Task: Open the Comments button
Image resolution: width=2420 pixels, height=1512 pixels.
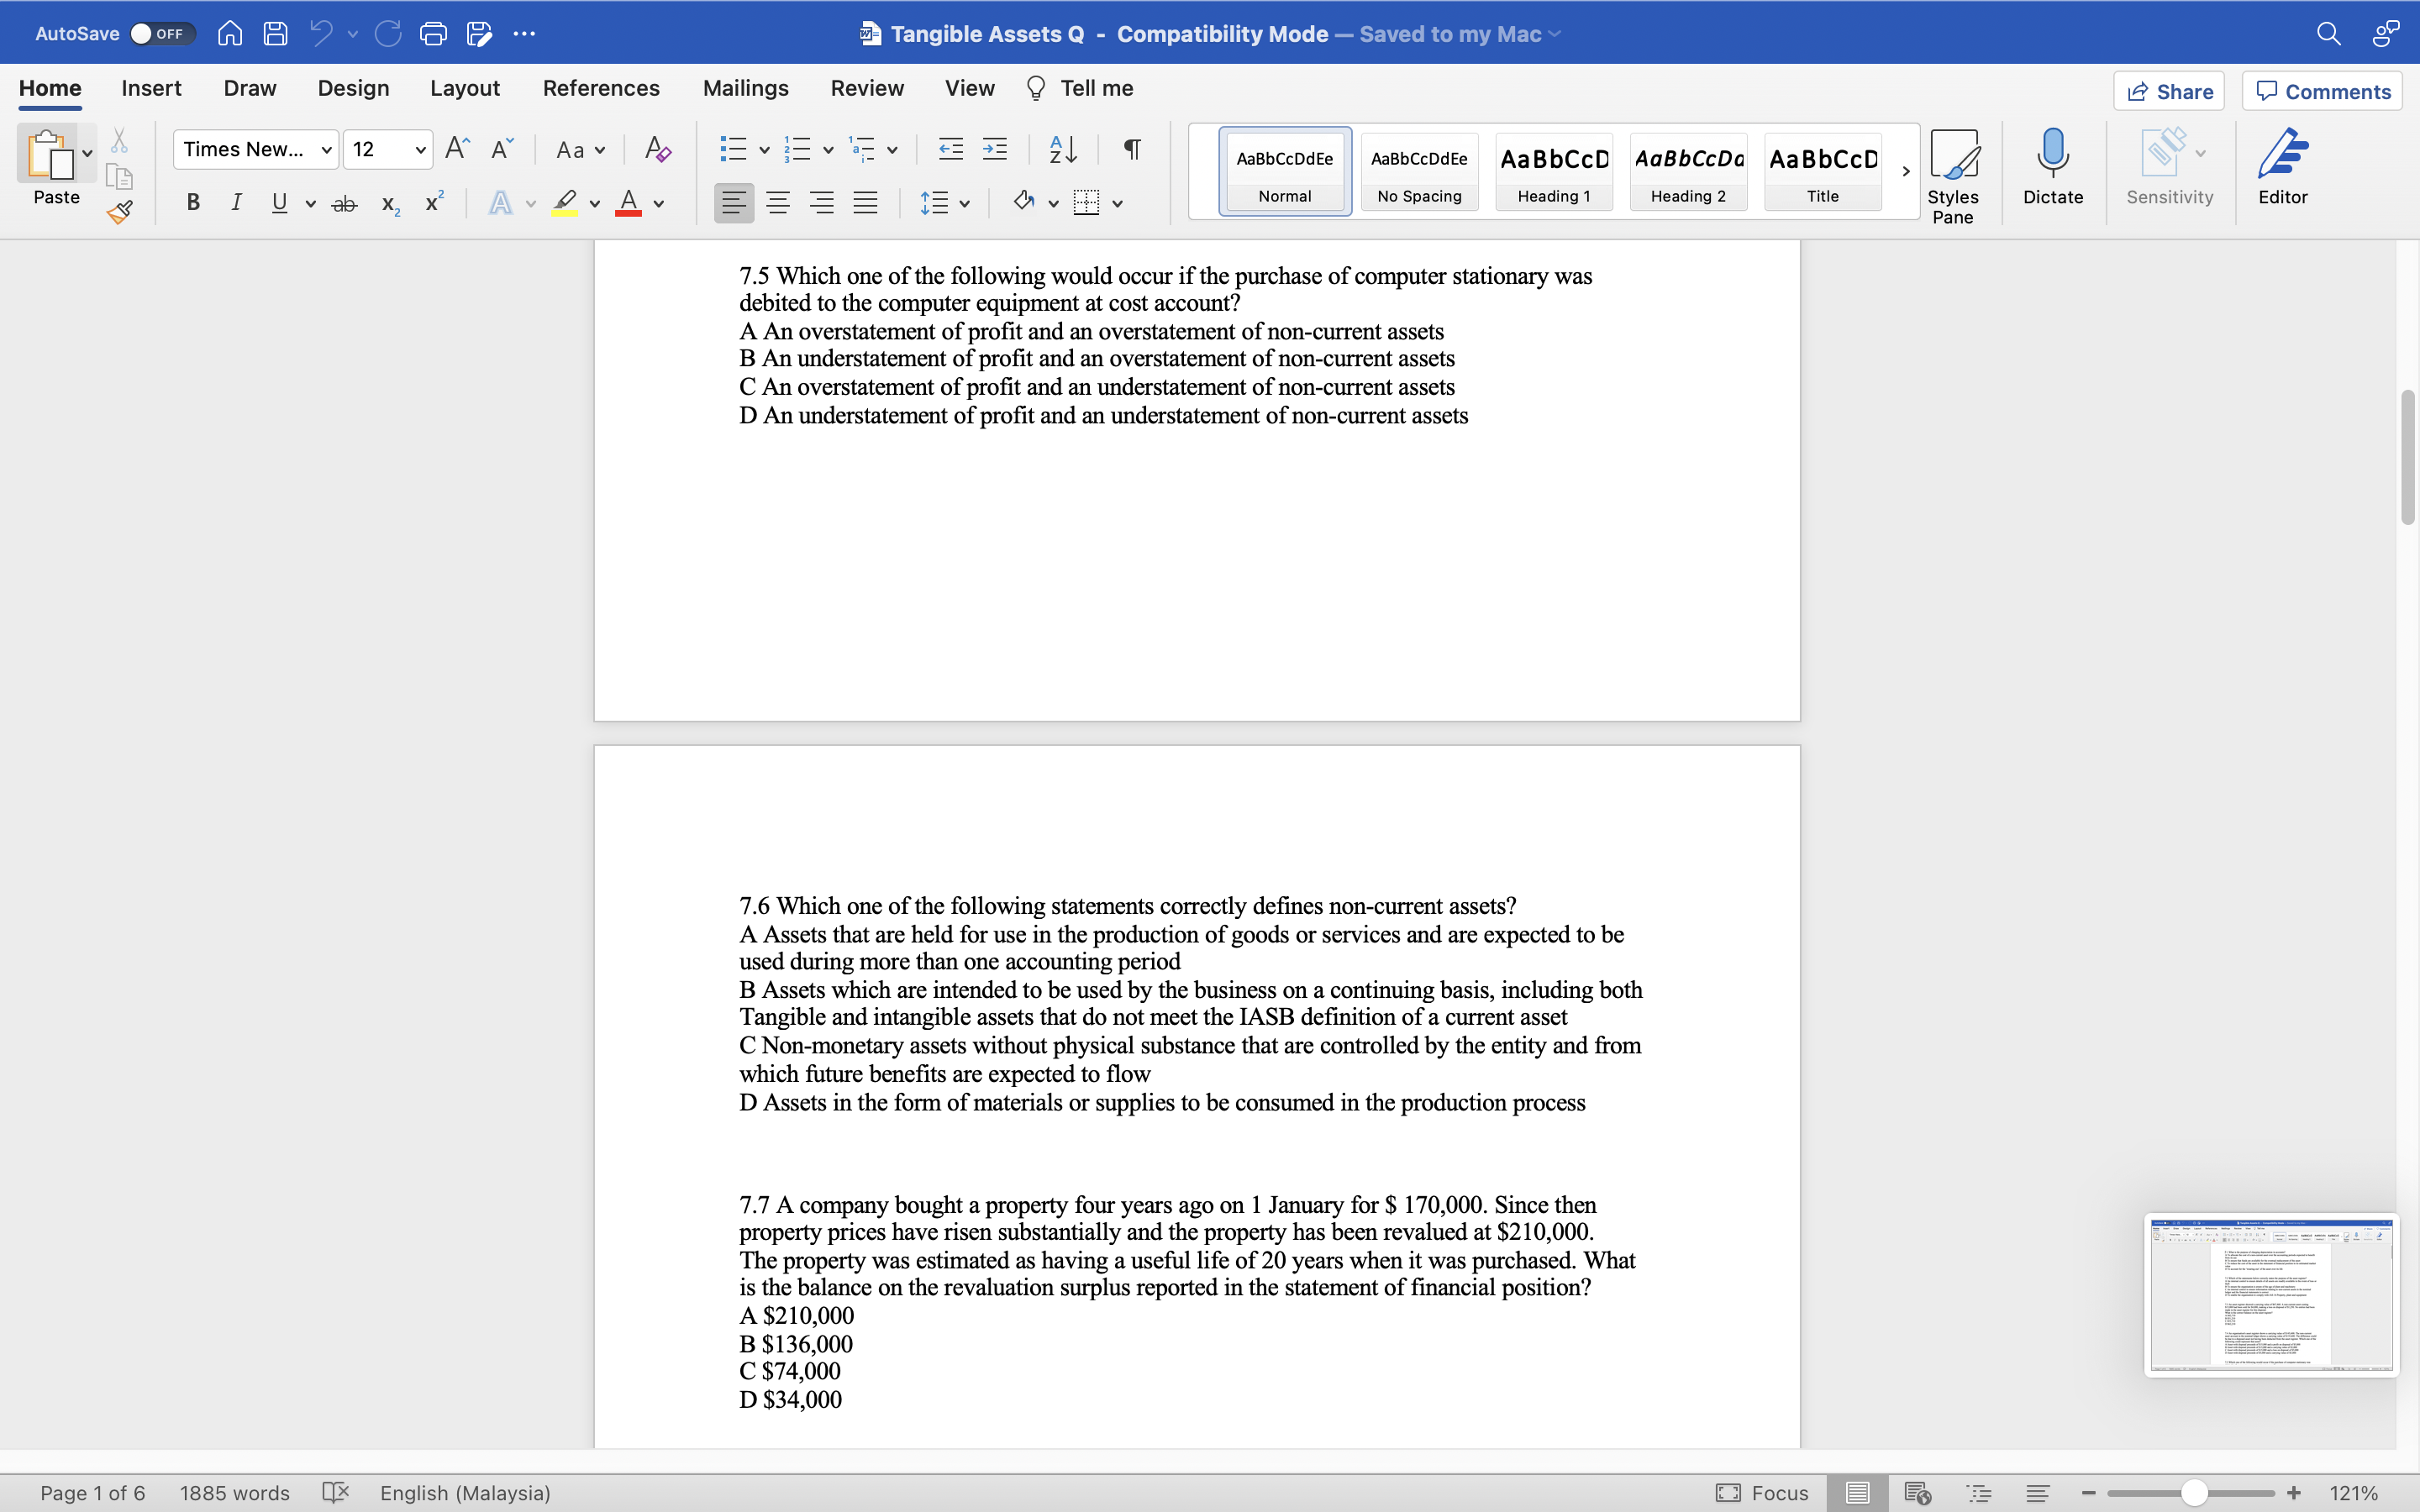Action: [2322, 91]
